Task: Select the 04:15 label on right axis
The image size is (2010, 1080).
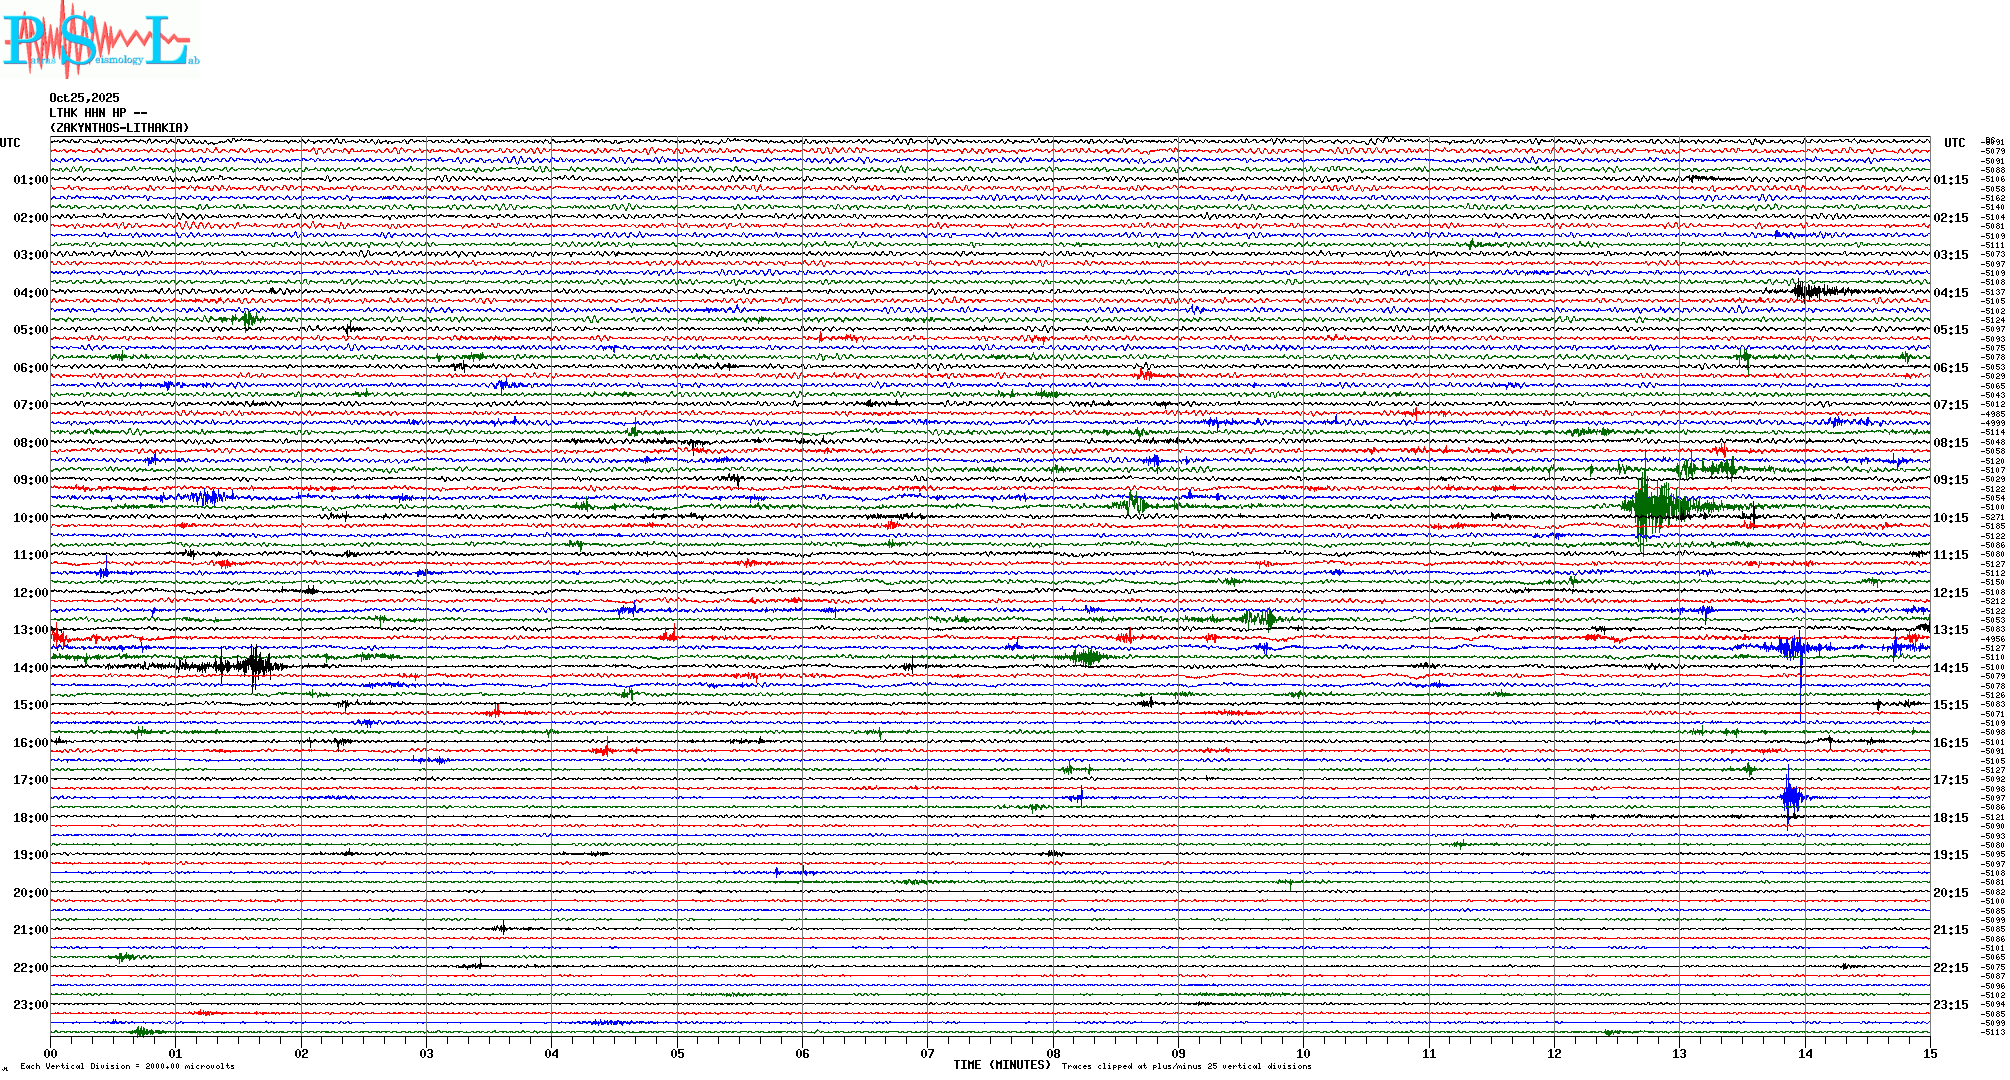Action: point(1950,293)
